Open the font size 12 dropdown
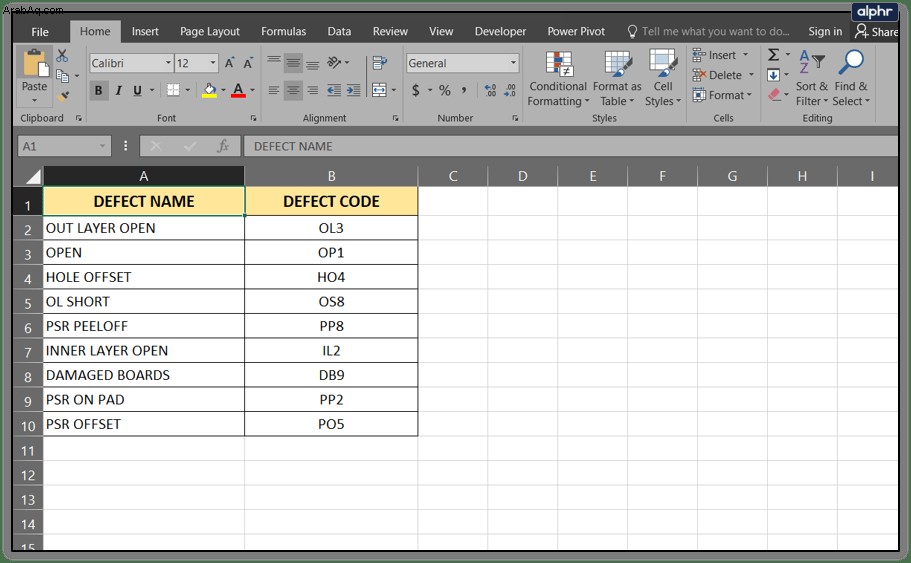Viewport: 911px width, 563px height. point(213,63)
